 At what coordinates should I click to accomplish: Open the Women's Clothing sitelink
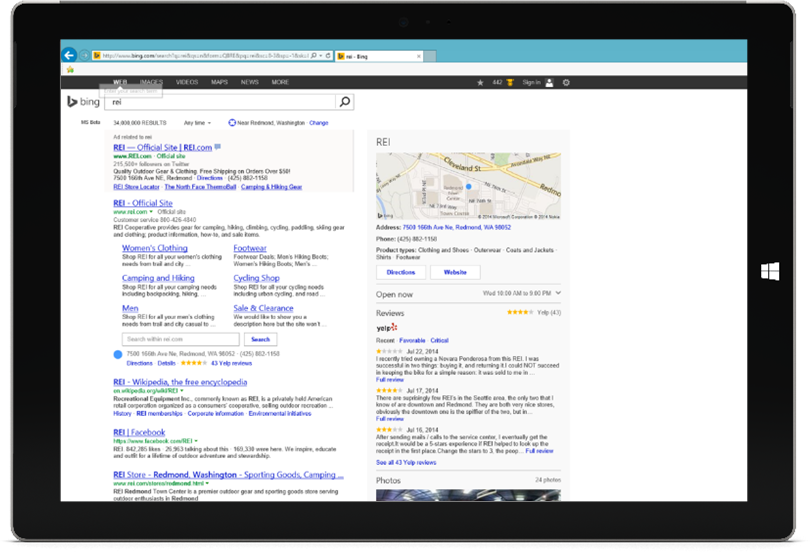[x=155, y=248]
